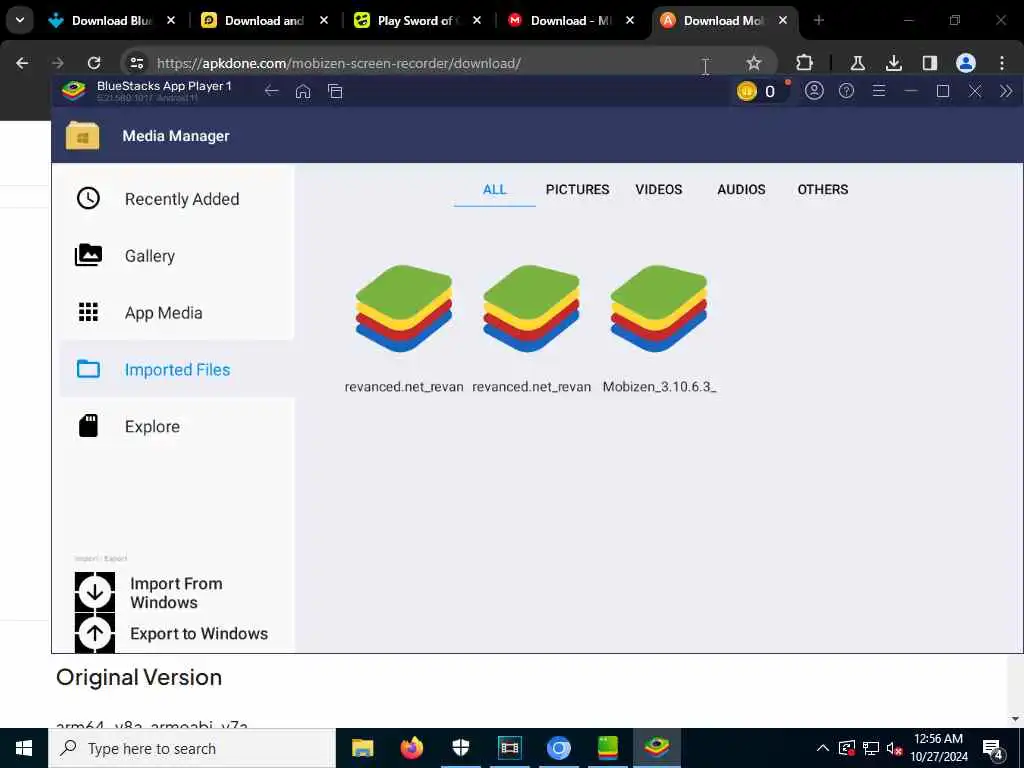Viewport: 1024px width, 768px height.
Task: Open Chrome profile avatar
Action: 966,63
